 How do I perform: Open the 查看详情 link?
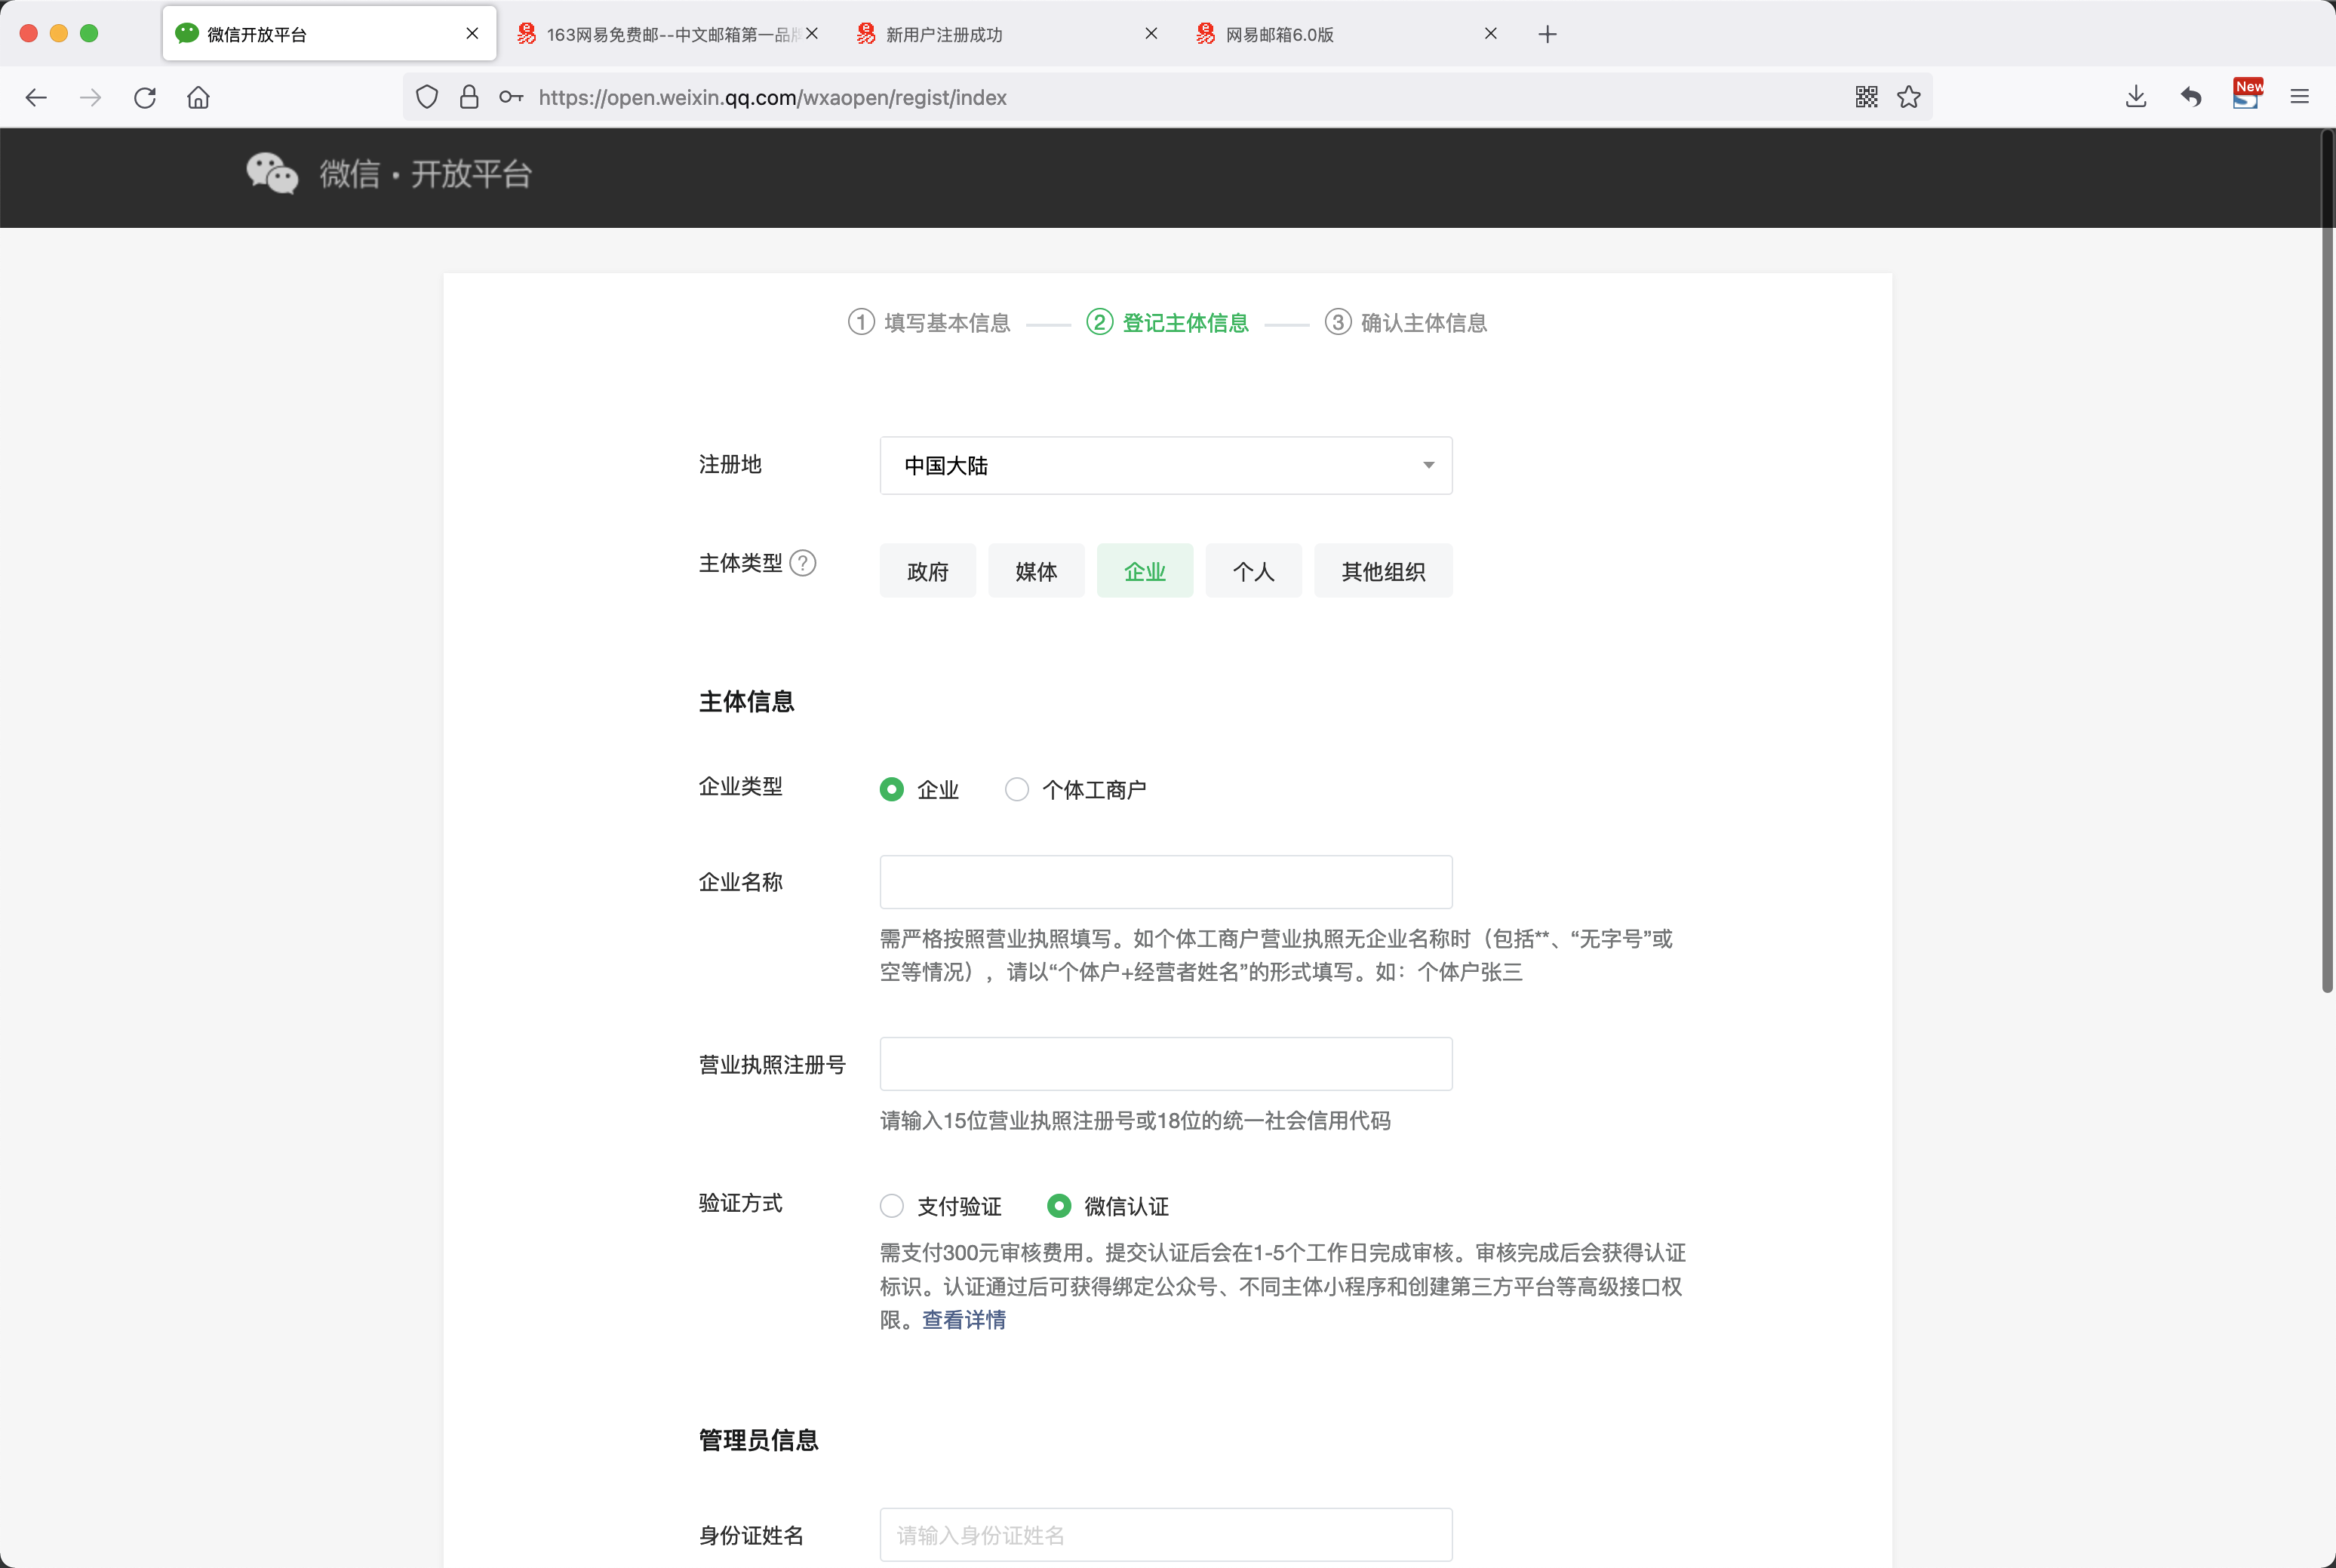tap(963, 1320)
